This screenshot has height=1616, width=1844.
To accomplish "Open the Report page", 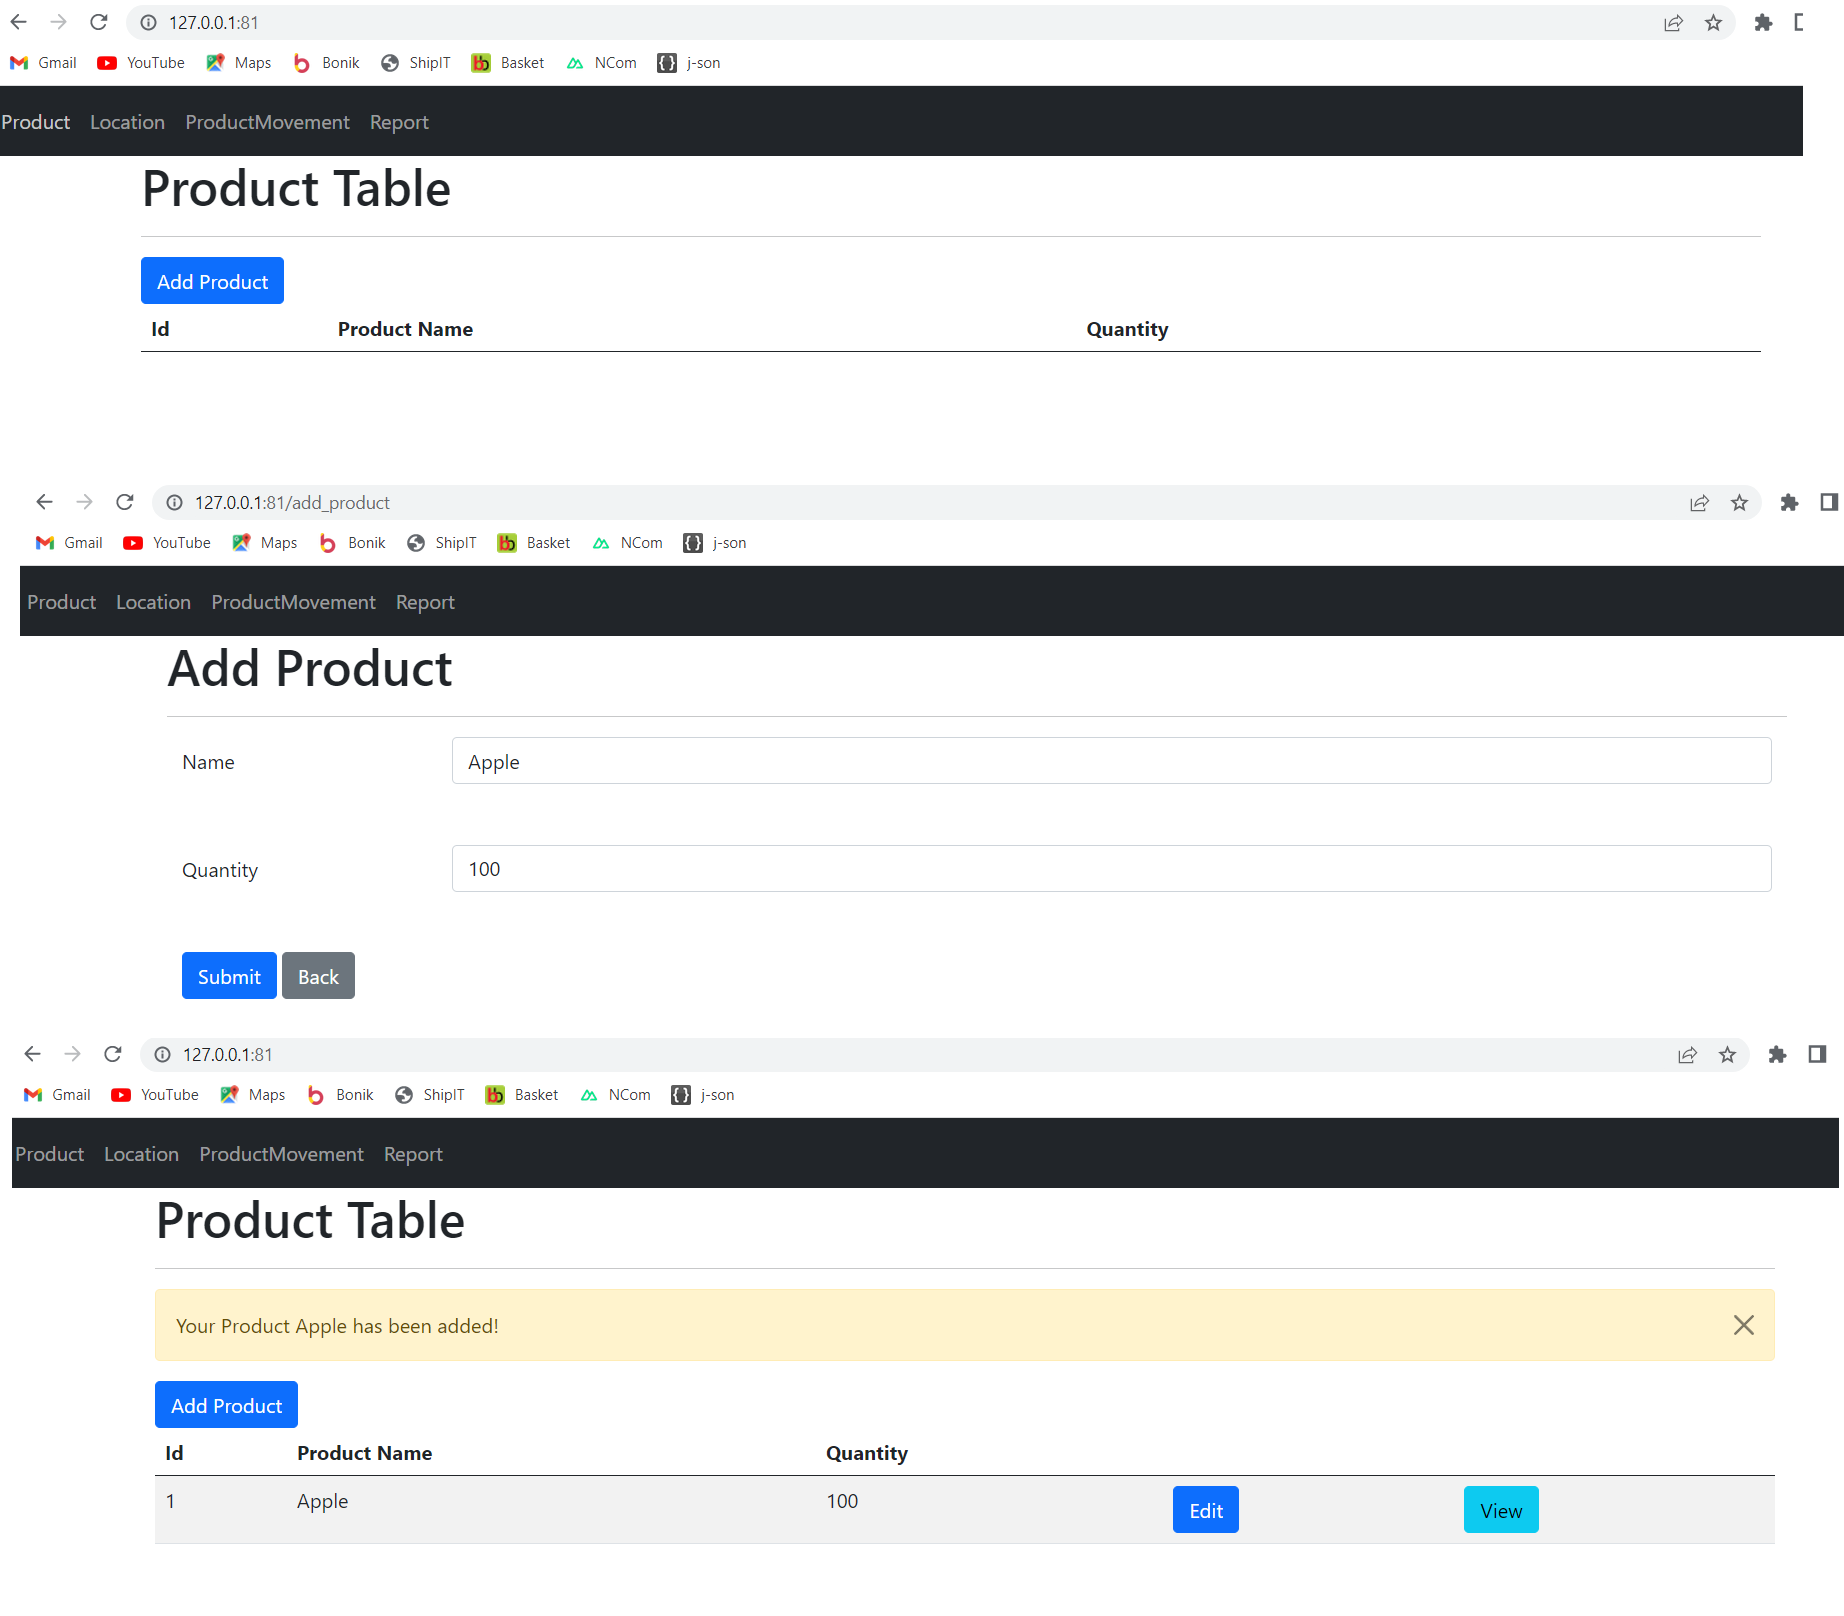I will (x=398, y=121).
